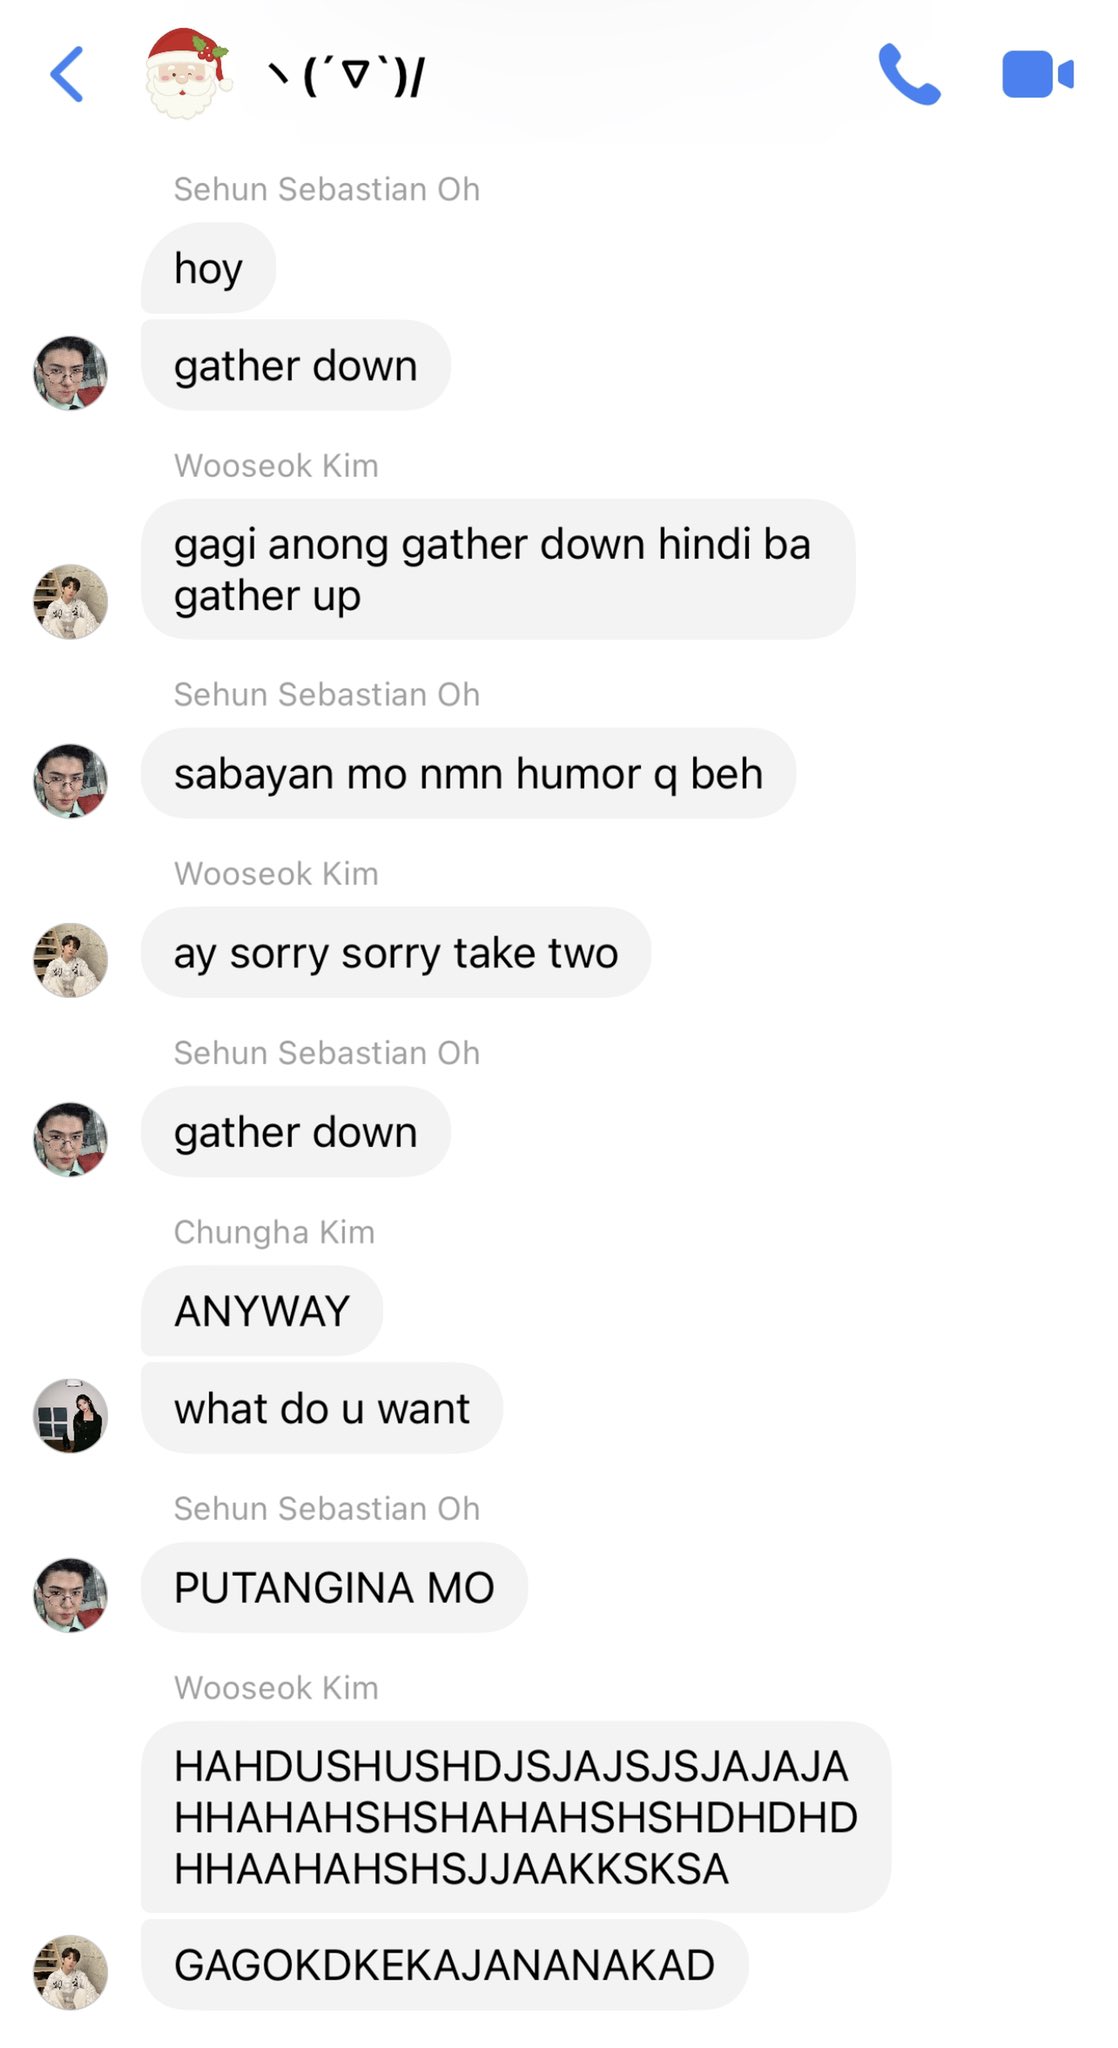
Task: Select the 'PUTANGINA MO' message bubble
Action: [x=334, y=1587]
